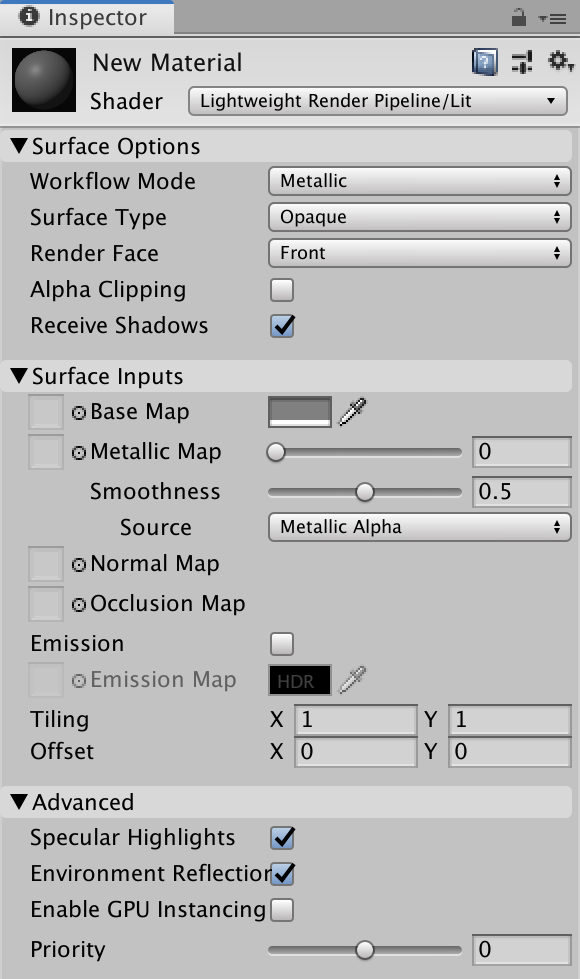Open shader help documentation with book icon
Viewport: 580px width, 979px height.
[x=484, y=62]
